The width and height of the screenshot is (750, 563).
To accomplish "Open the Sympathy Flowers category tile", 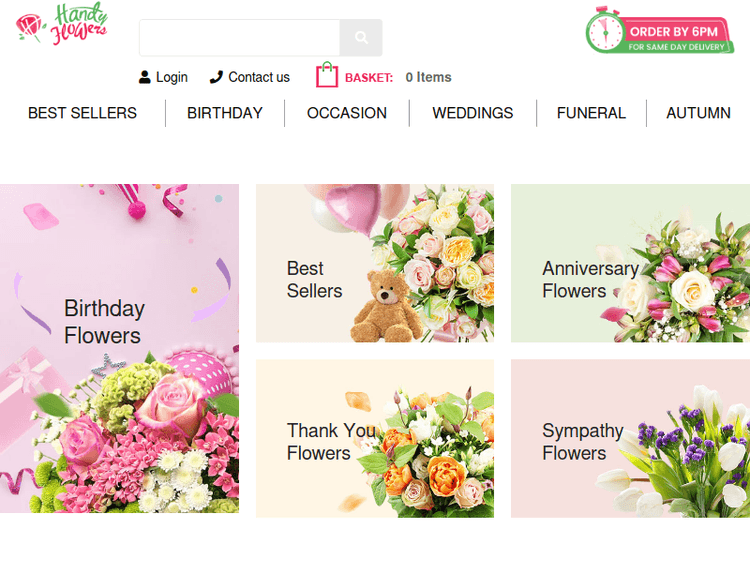I will [630, 438].
